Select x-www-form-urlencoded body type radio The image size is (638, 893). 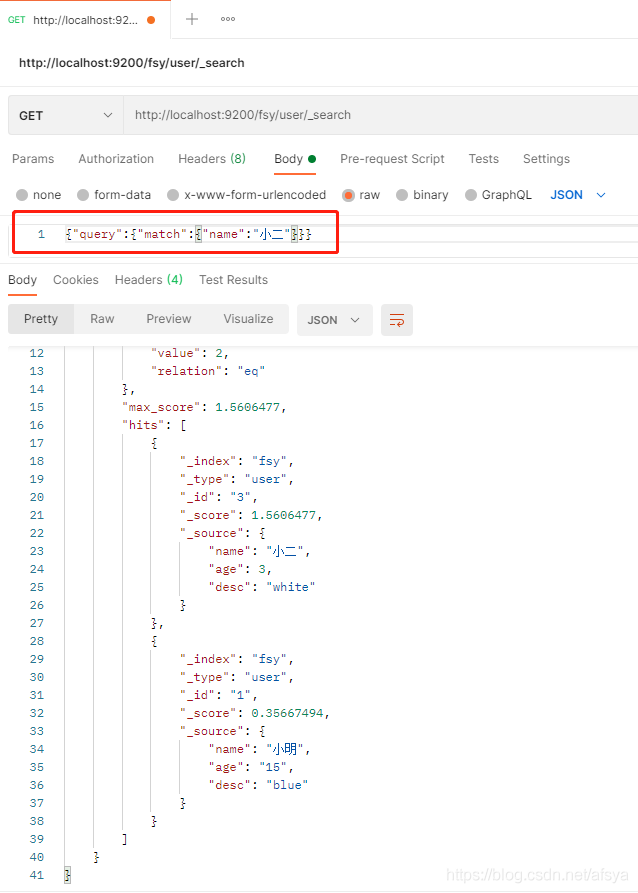click(x=173, y=195)
